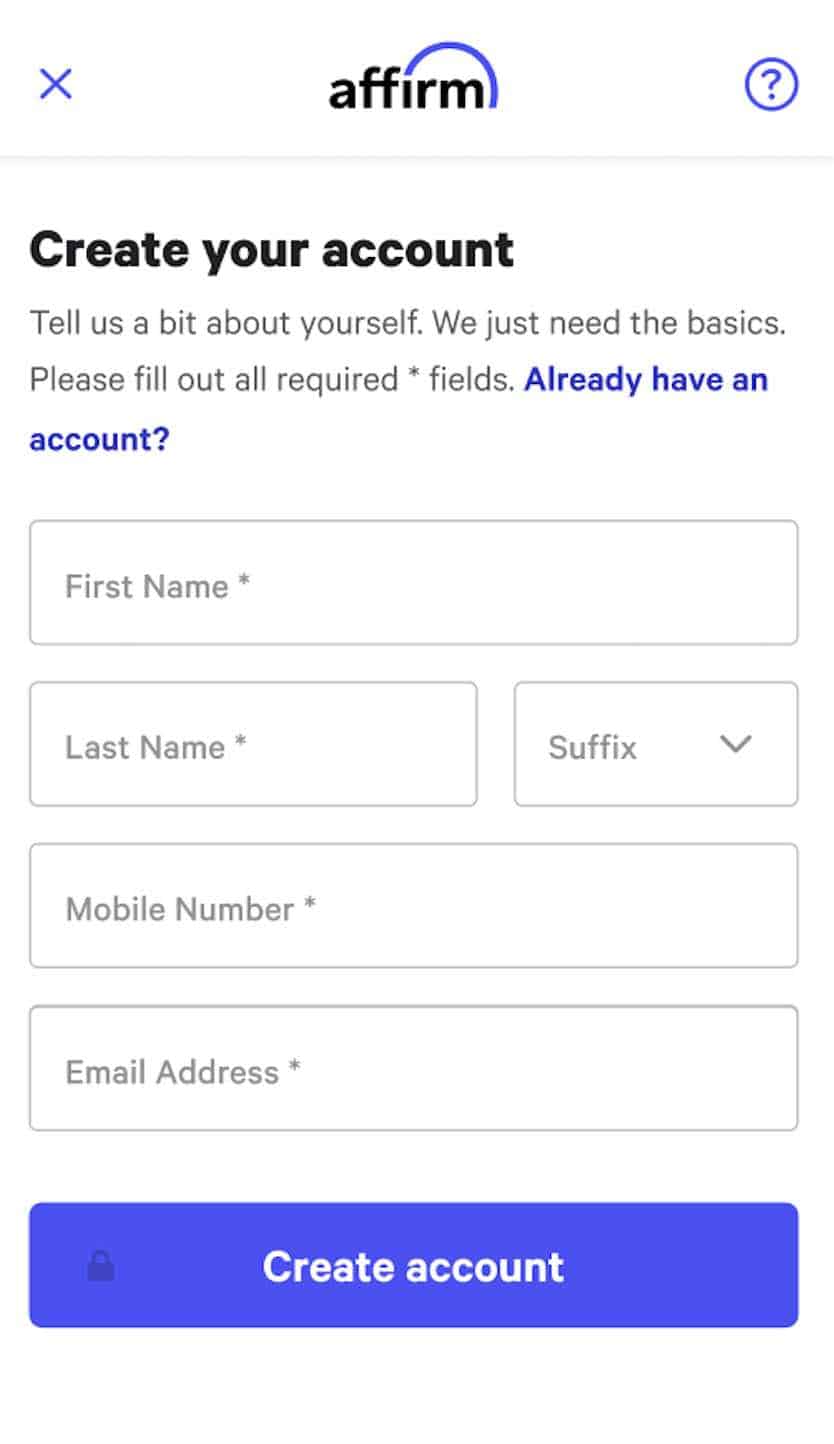Close the signup form with the X icon
Viewport: 834px width, 1444px height.
coord(55,84)
